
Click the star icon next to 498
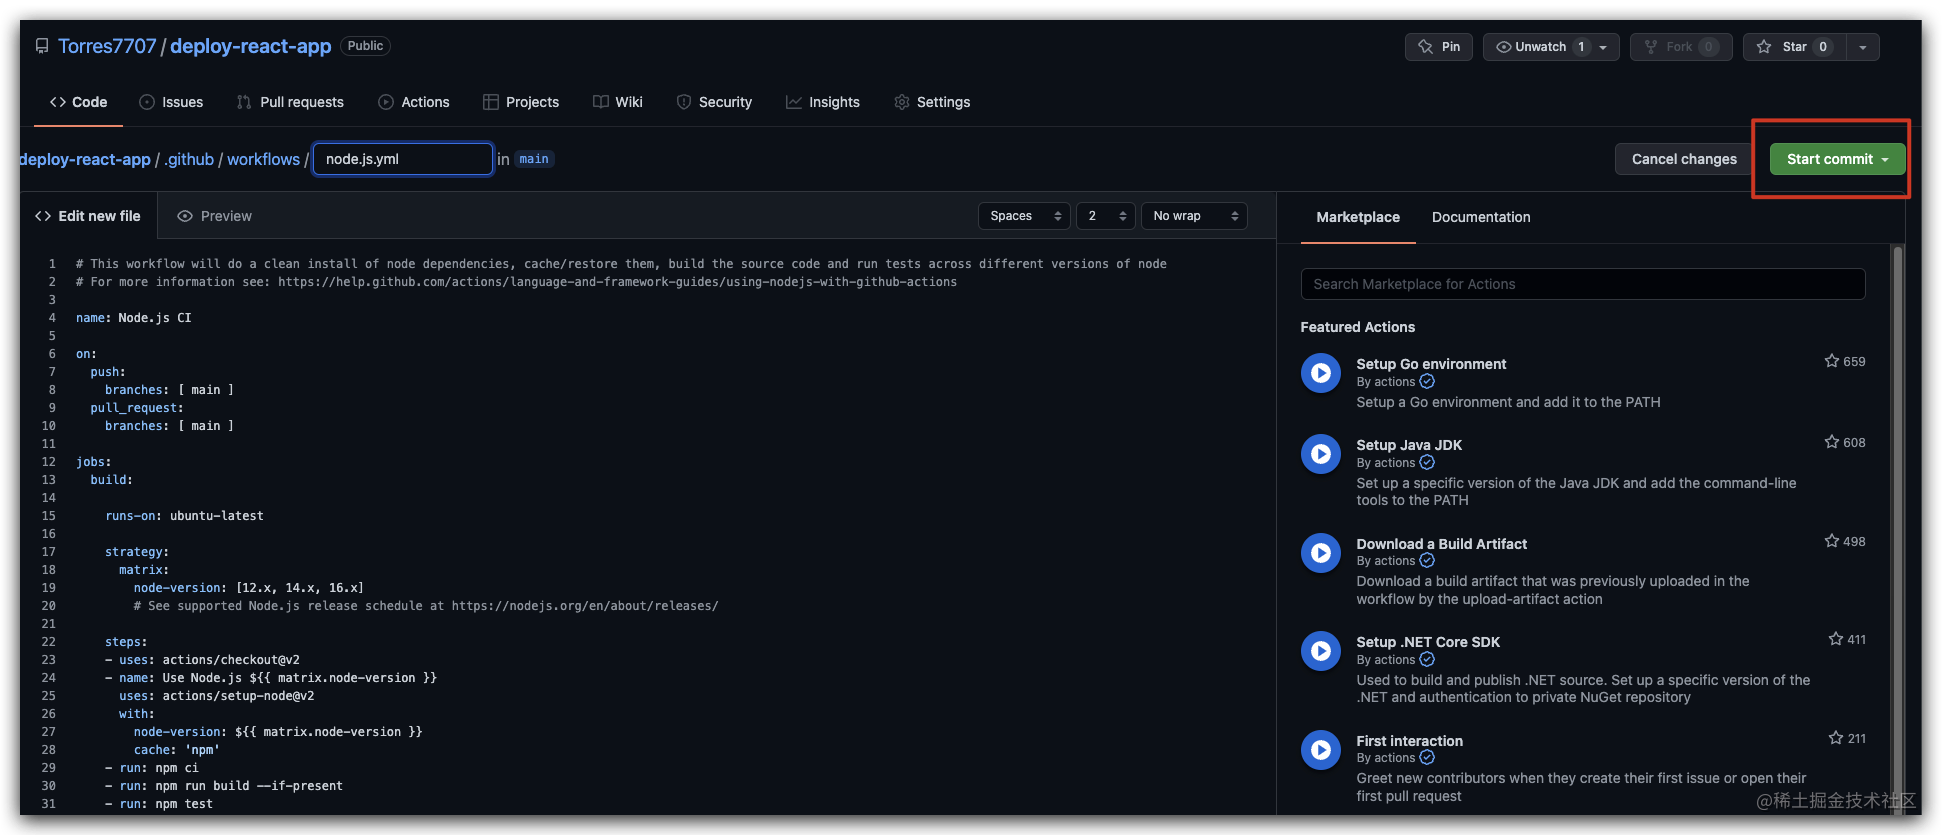point(1832,541)
